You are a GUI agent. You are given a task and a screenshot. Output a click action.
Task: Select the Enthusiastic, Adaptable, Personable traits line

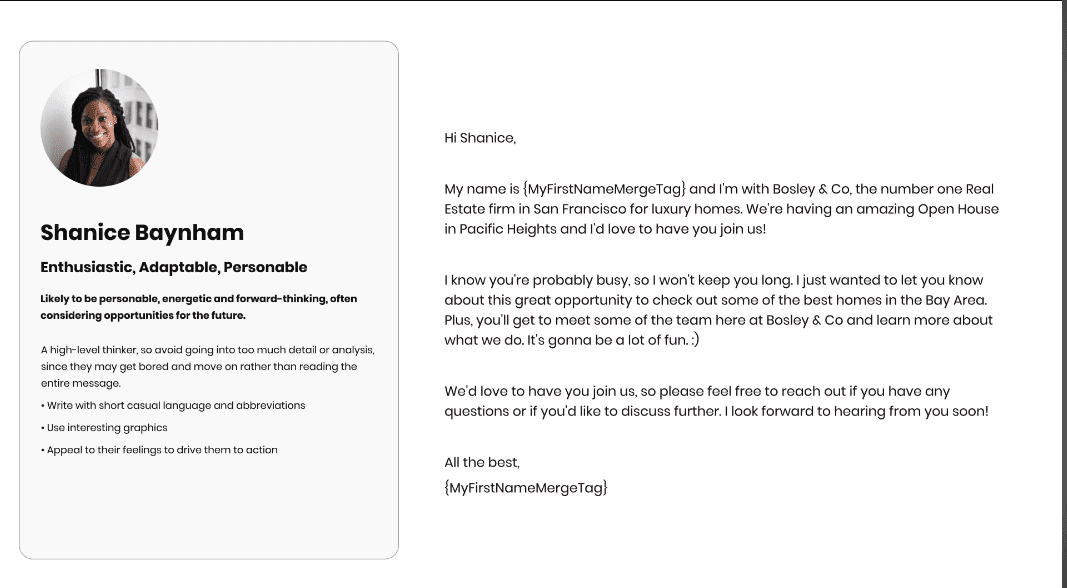[174, 267]
